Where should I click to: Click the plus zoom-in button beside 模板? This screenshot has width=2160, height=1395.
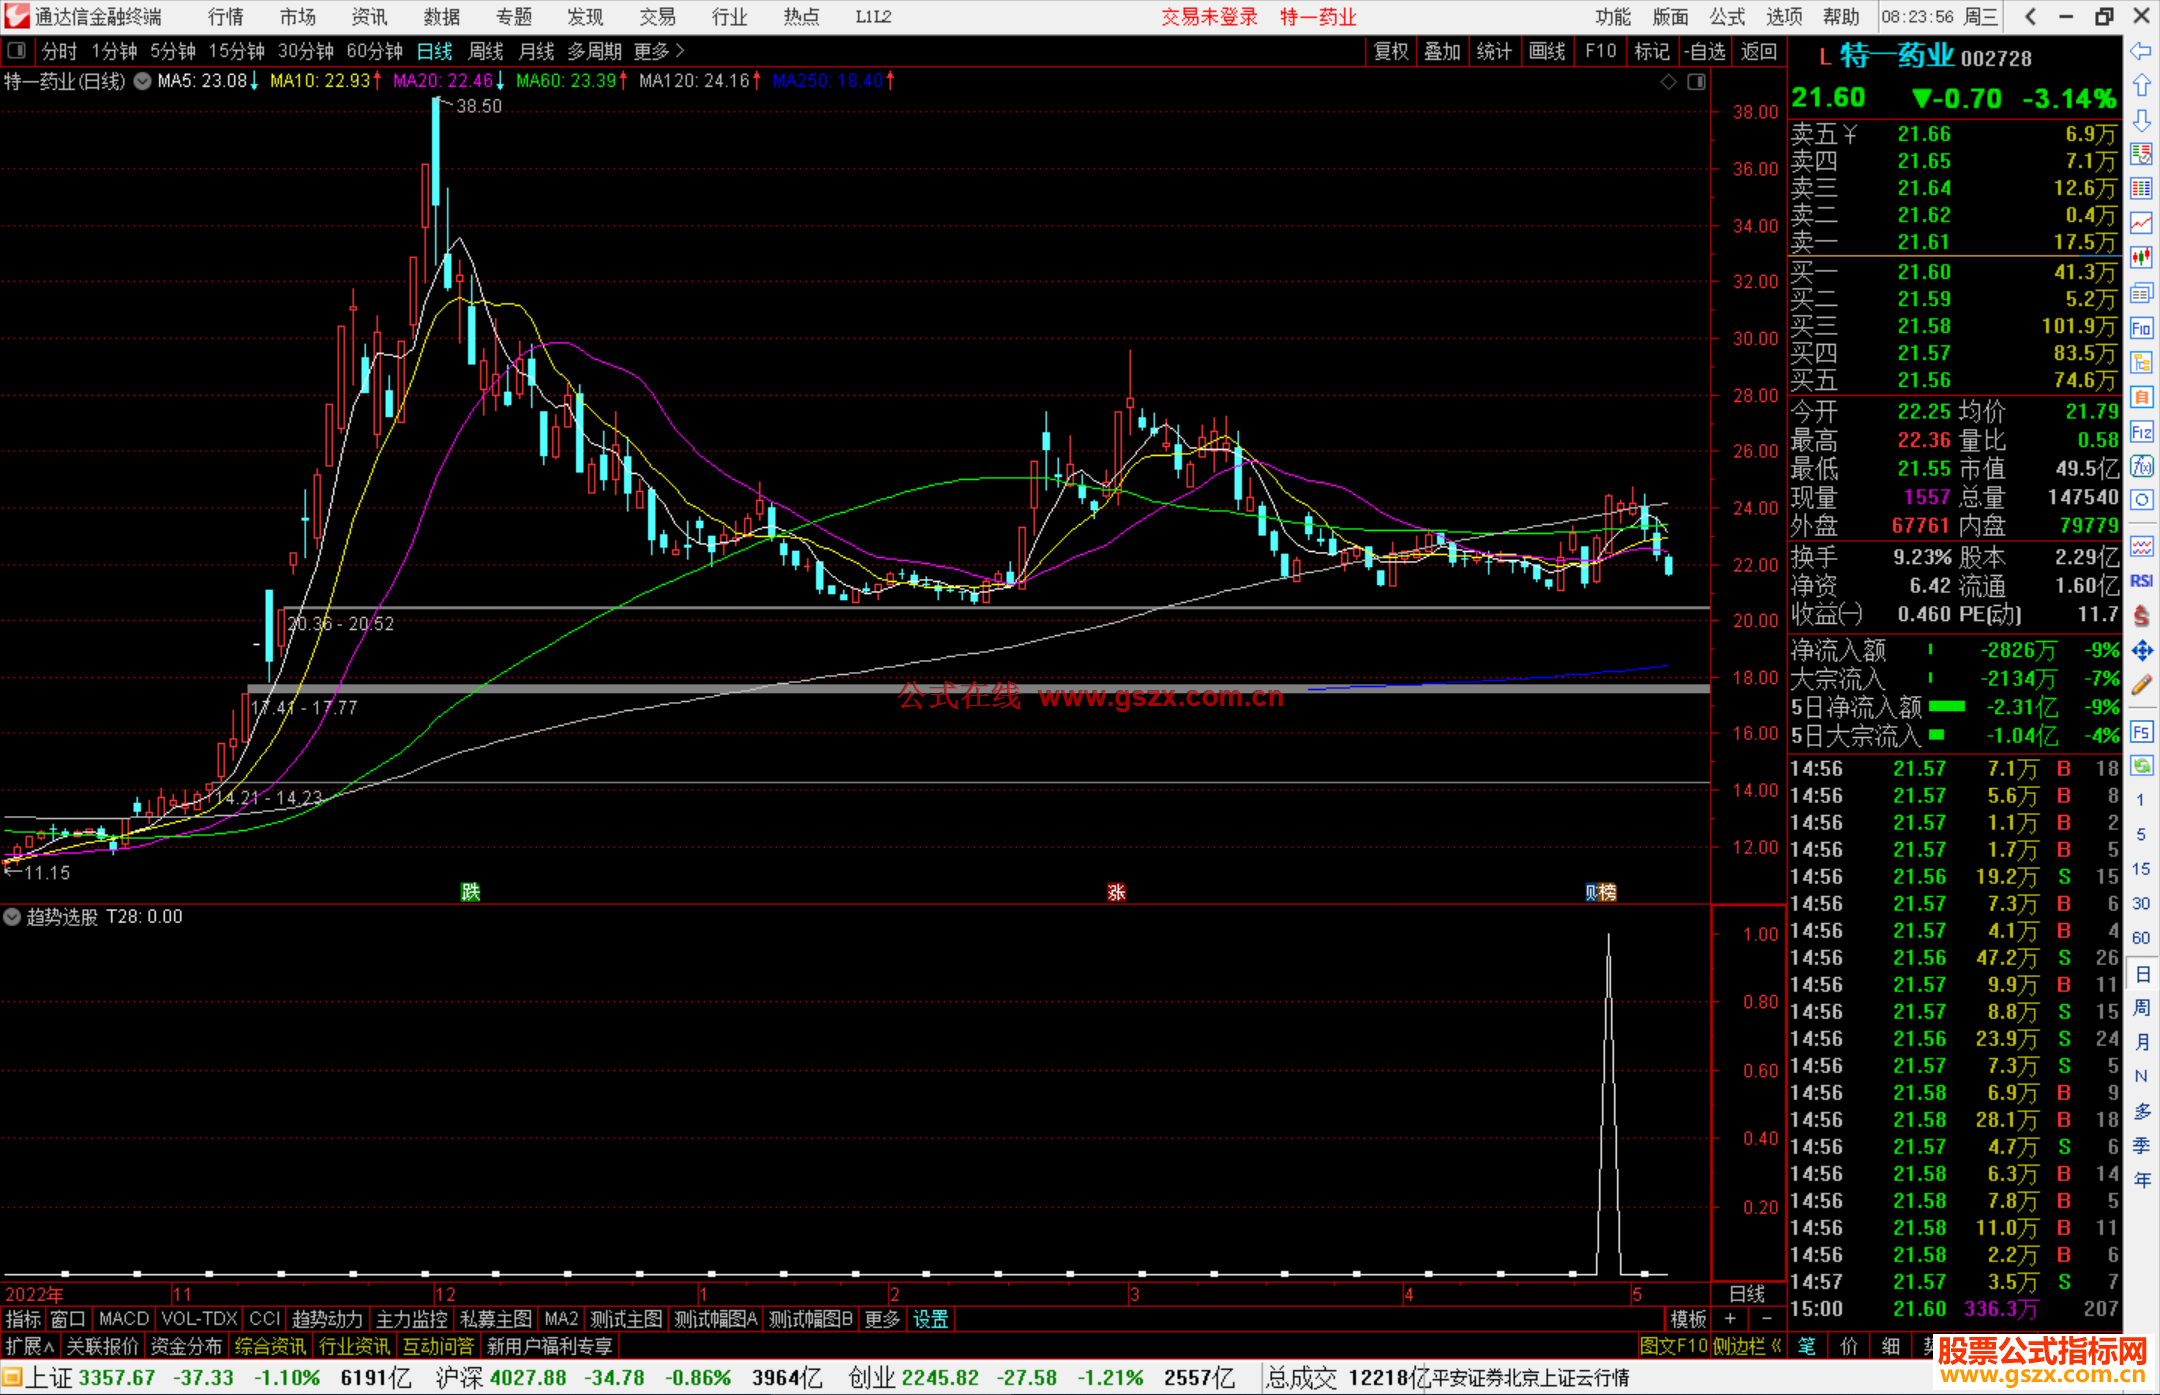[x=1731, y=1319]
